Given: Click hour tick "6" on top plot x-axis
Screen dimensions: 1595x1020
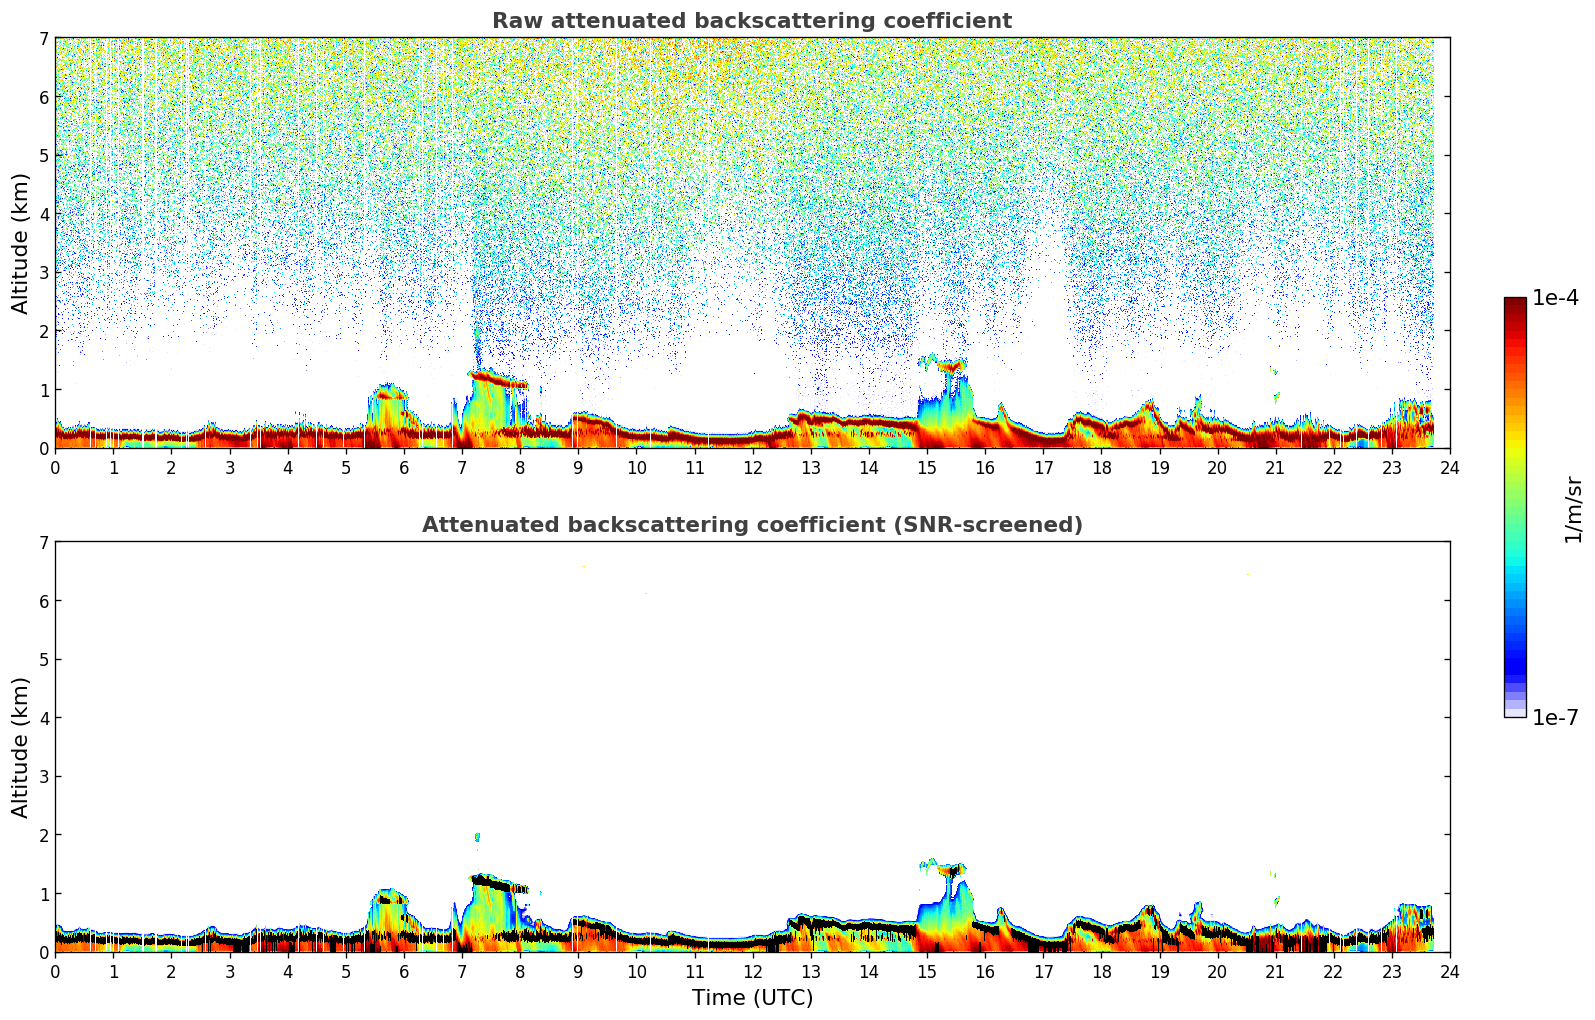Looking at the screenshot, I should pyautogui.click(x=404, y=468).
